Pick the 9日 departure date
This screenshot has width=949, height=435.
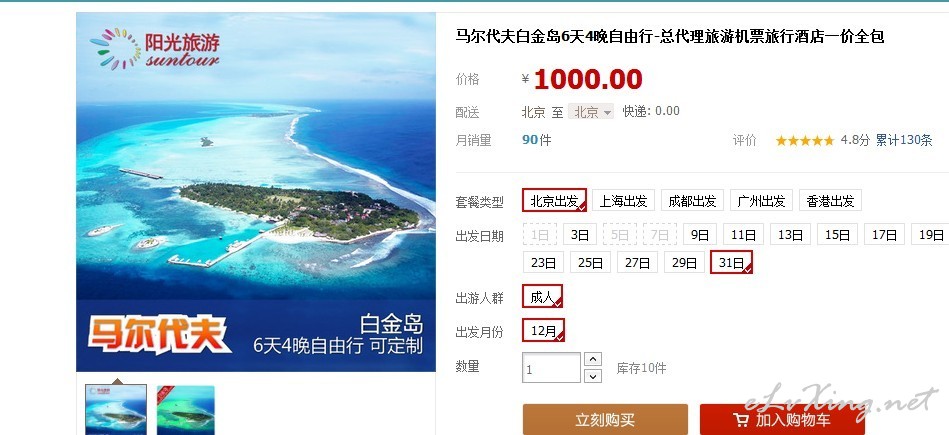pyautogui.click(x=700, y=234)
